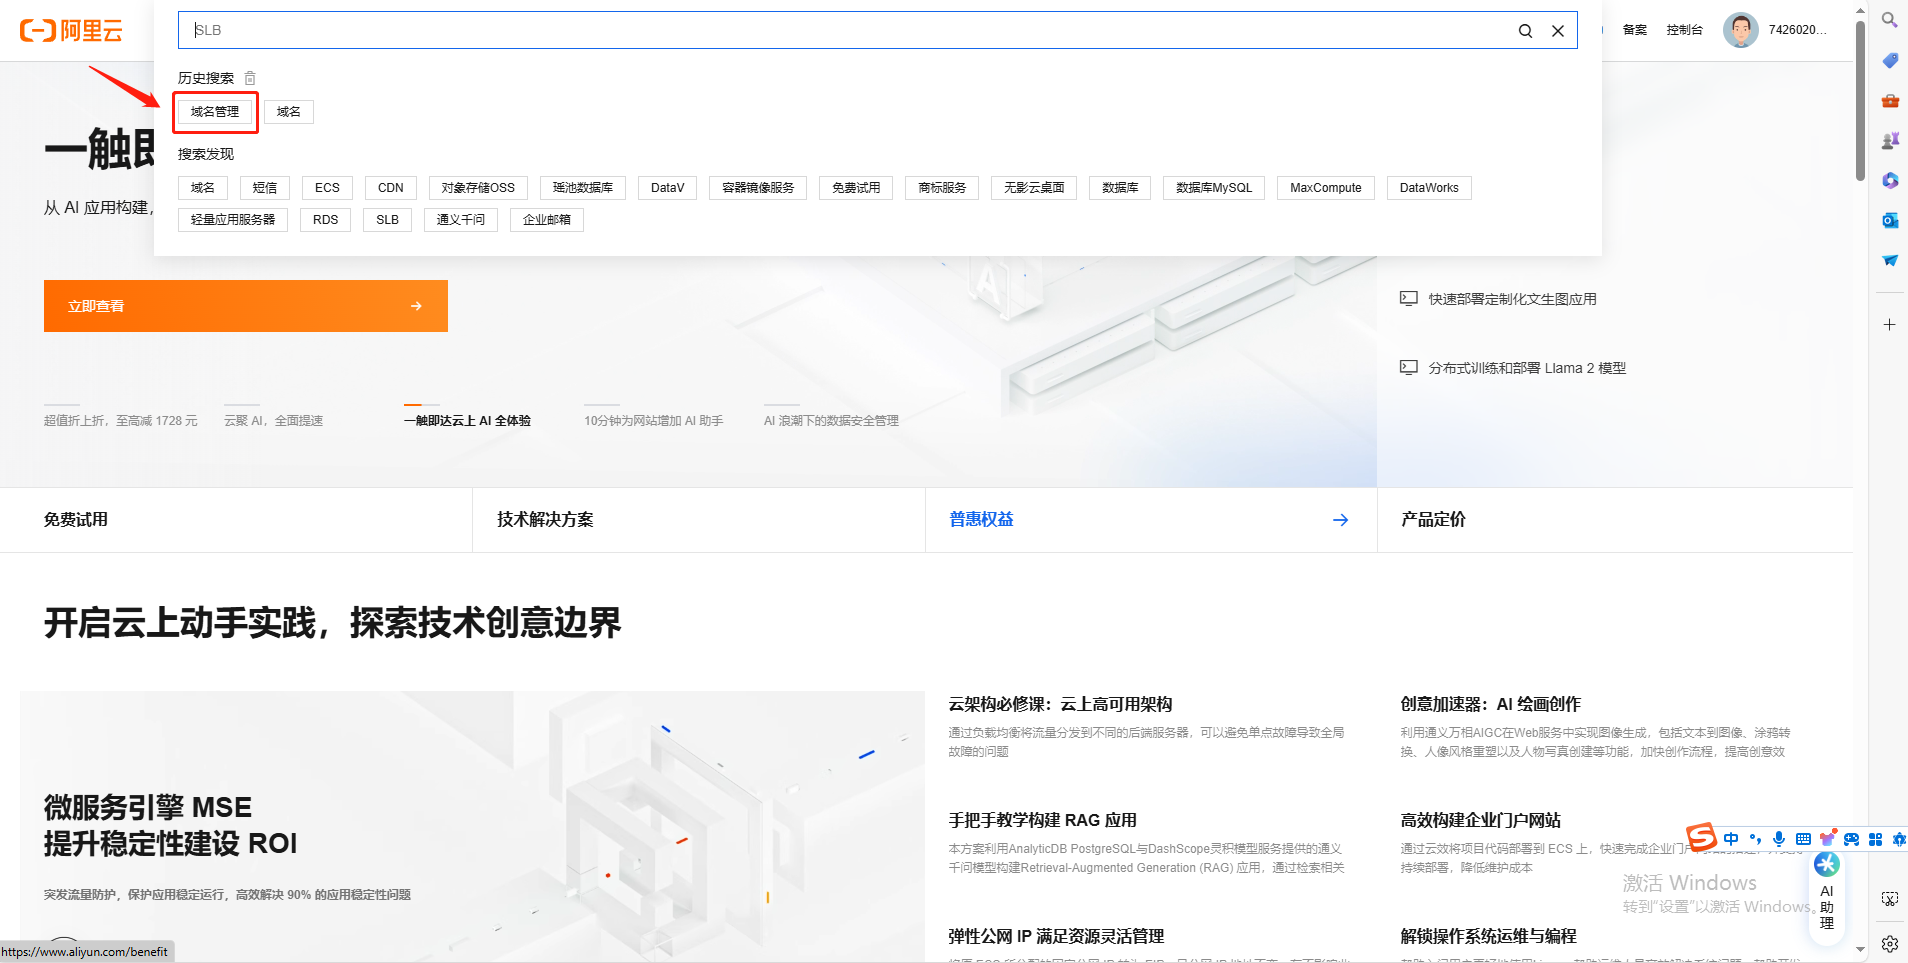Open 控制台 in the top navigation

(1684, 30)
